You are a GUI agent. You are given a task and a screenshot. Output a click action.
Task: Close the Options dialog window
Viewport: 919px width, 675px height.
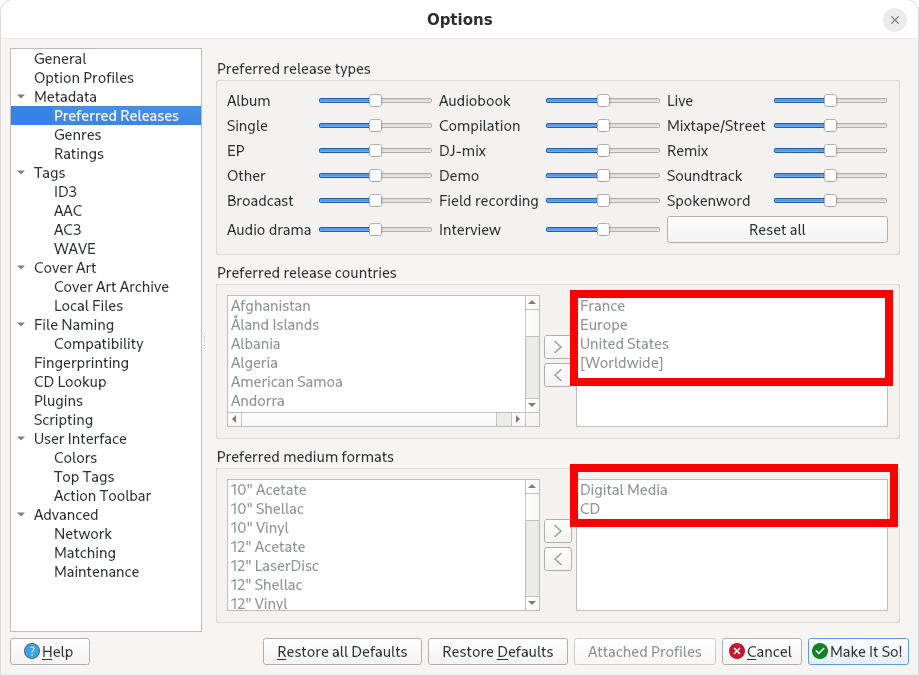pos(894,20)
